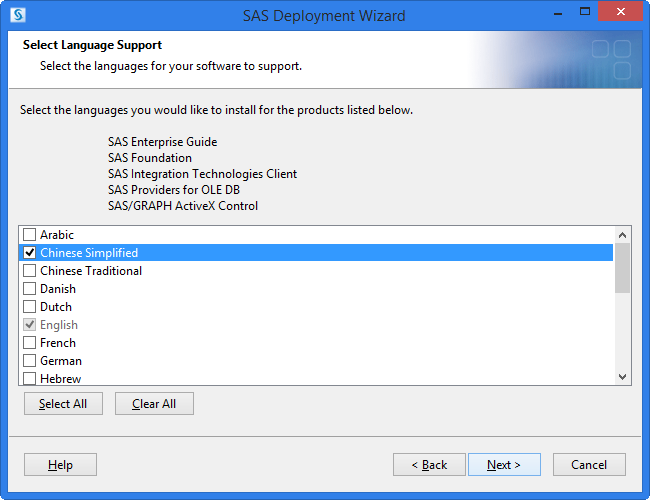Uncheck the Chinese Simplified checkbox
Image resolution: width=650 pixels, height=500 pixels.
[30, 253]
